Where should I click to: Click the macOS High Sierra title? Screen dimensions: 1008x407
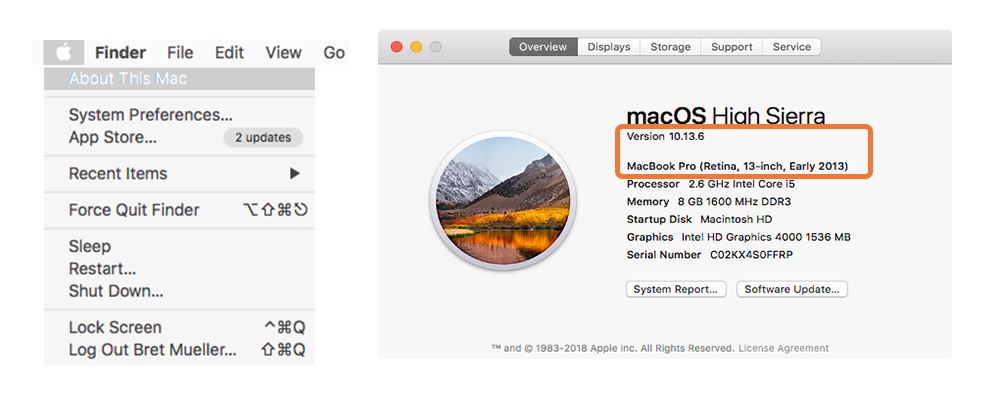pyautogui.click(x=726, y=116)
